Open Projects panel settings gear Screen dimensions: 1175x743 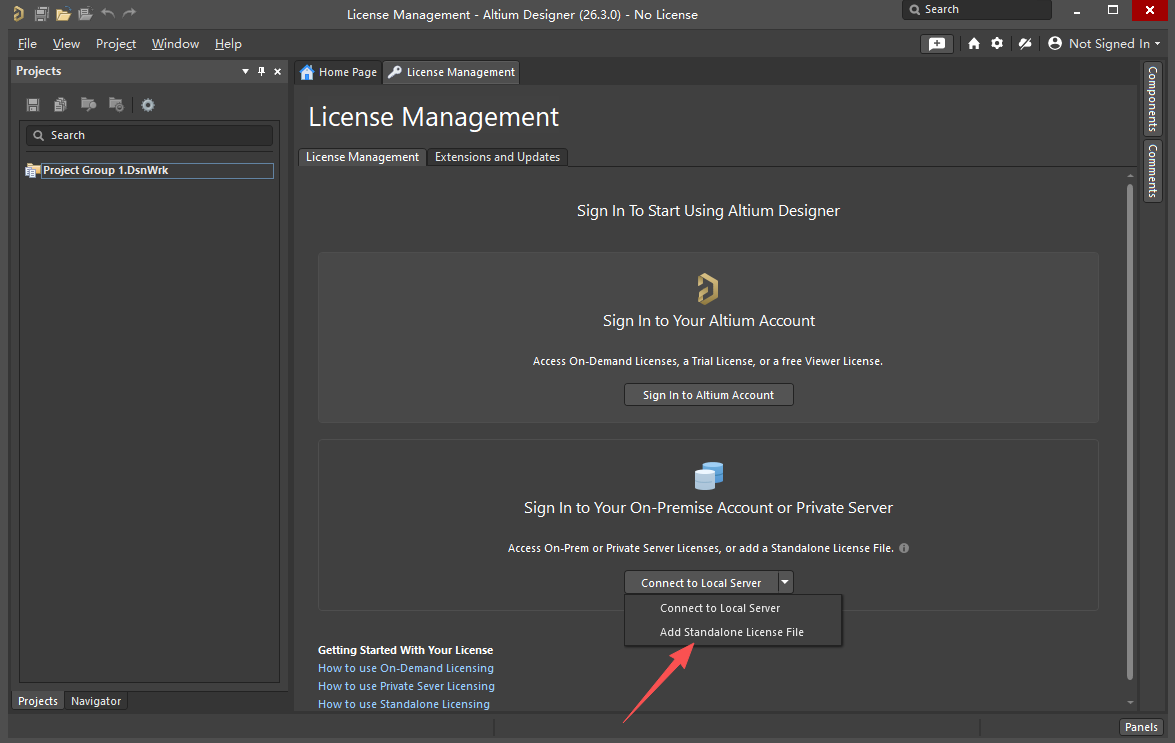coord(148,105)
